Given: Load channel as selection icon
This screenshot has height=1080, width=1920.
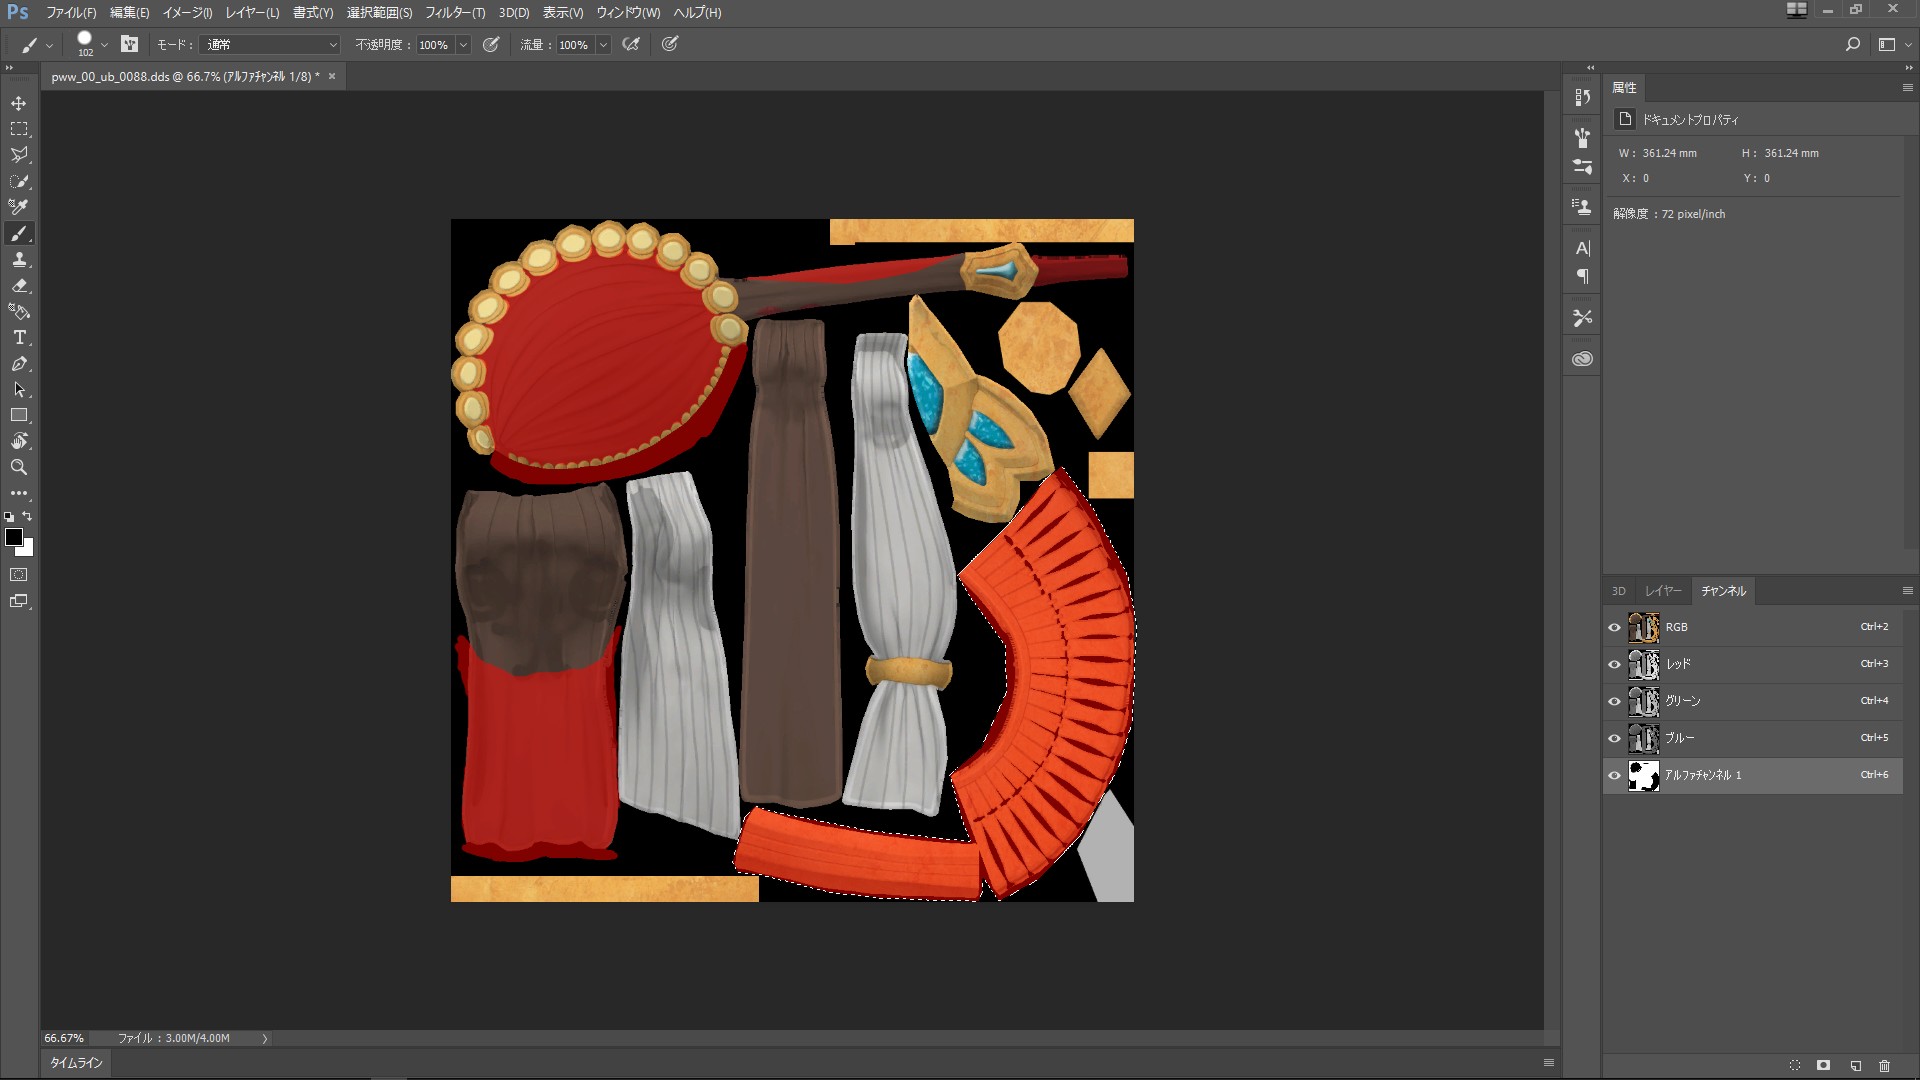Looking at the screenshot, I should tap(1795, 1066).
